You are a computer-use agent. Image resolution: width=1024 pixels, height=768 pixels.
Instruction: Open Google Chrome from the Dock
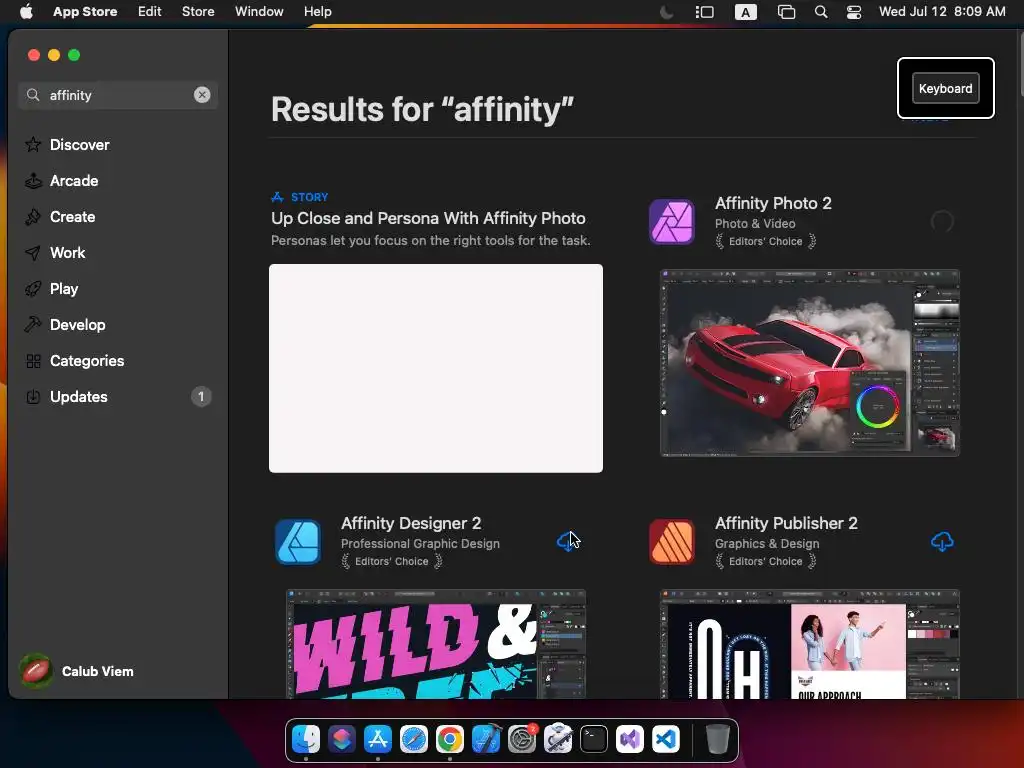[x=449, y=739]
